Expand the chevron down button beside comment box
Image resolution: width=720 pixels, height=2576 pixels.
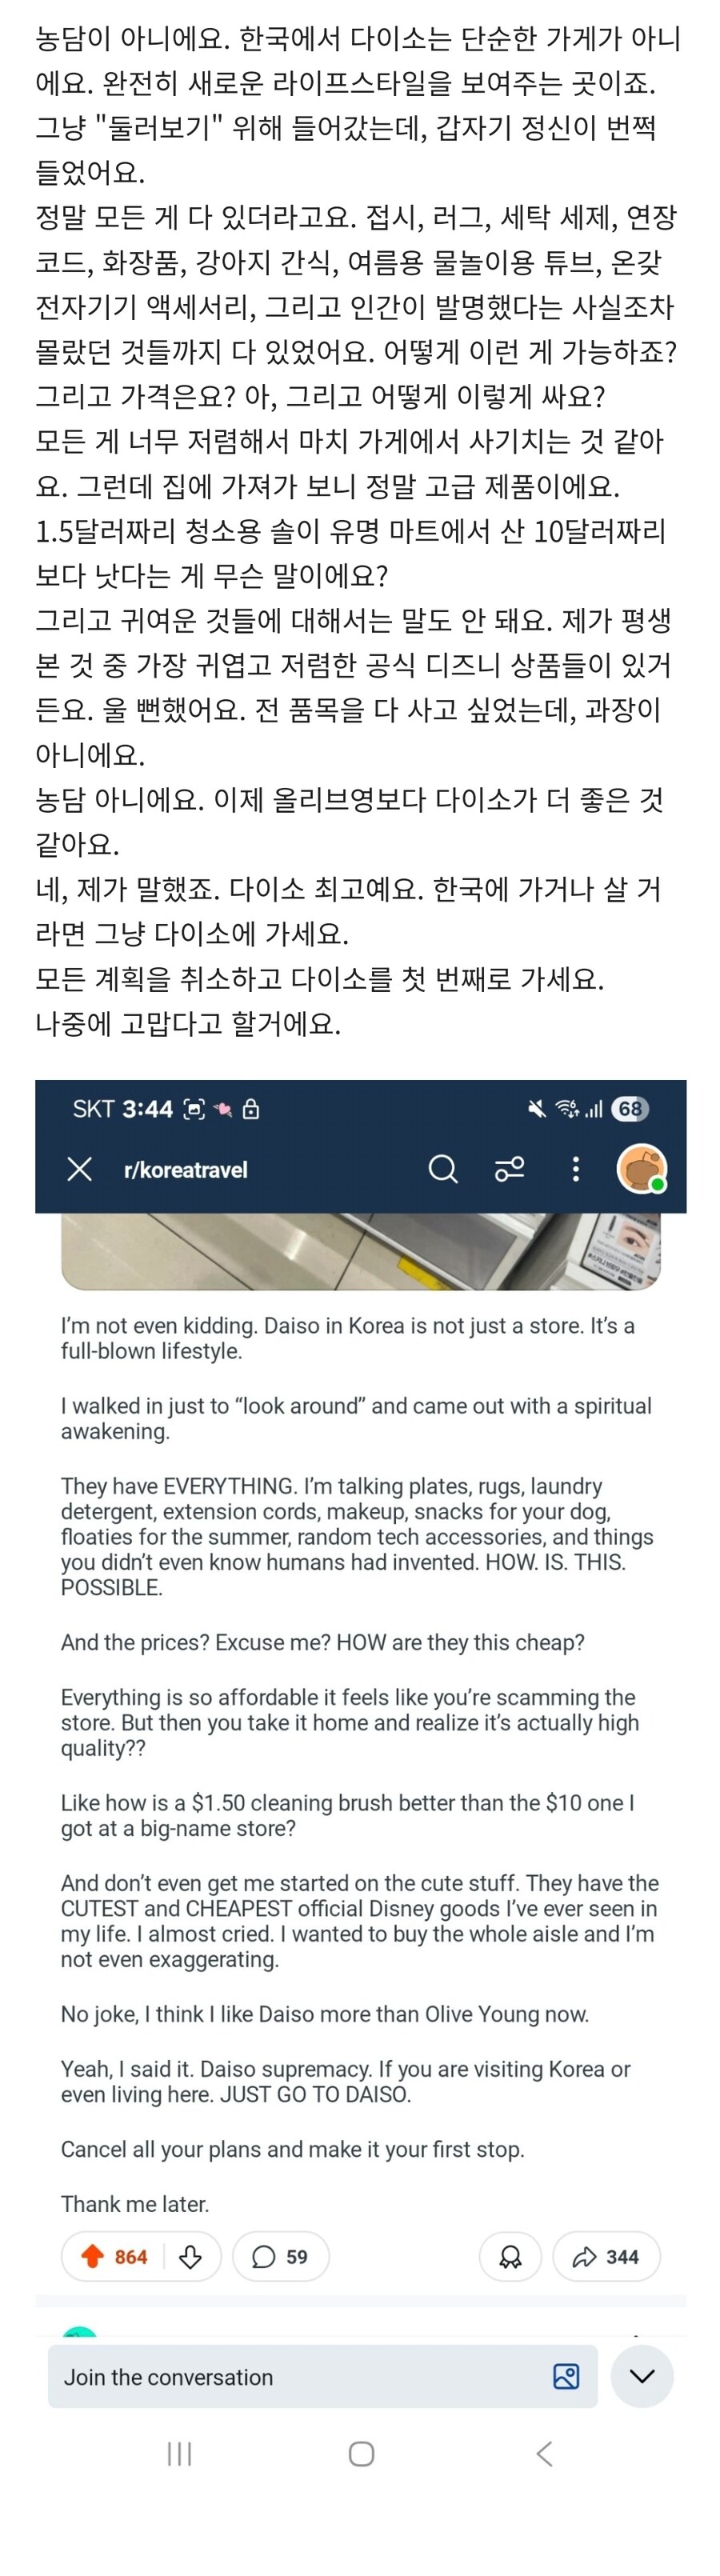coord(642,2377)
